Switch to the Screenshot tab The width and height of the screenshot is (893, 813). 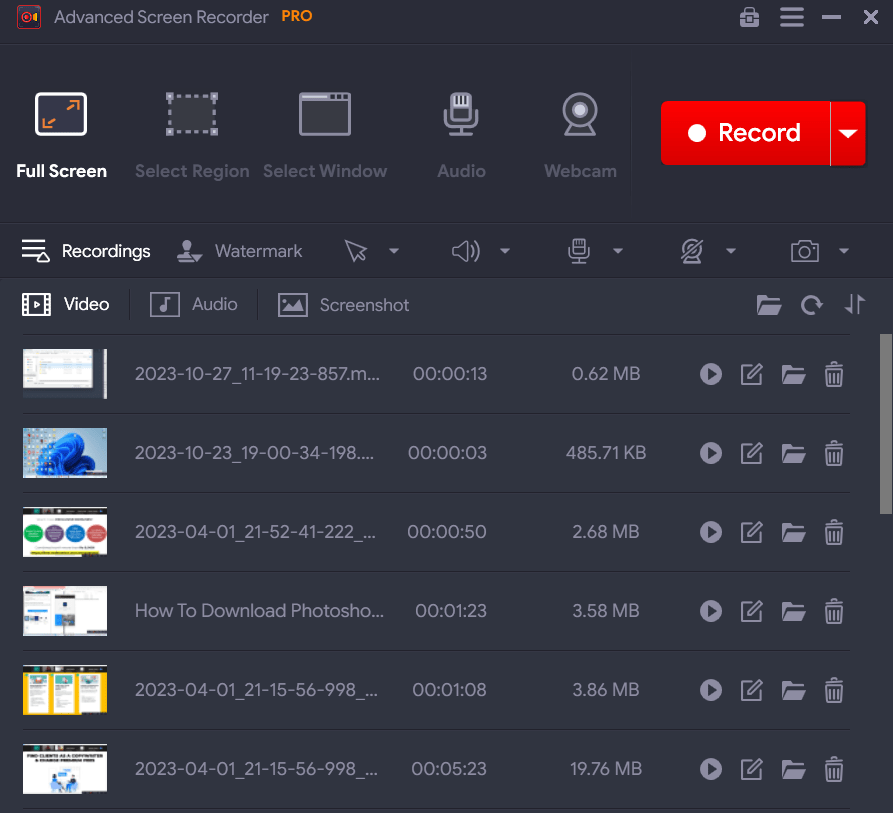coord(343,305)
